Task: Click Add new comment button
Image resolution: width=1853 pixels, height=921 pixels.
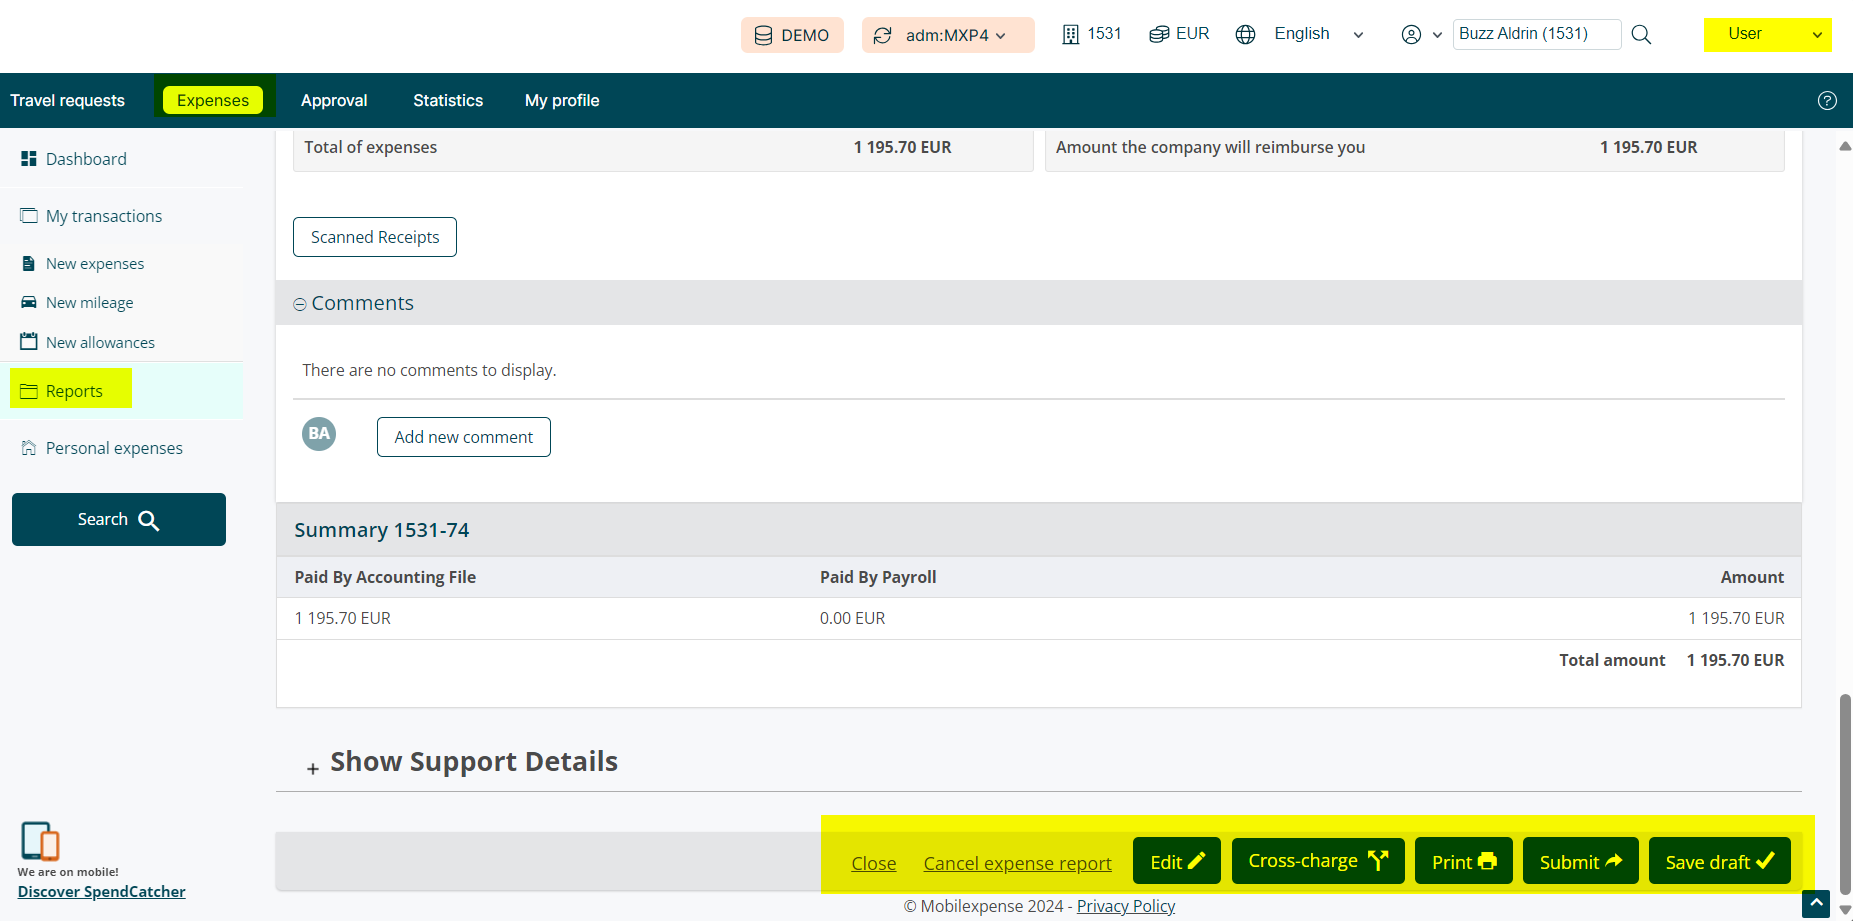Action: coord(463,437)
